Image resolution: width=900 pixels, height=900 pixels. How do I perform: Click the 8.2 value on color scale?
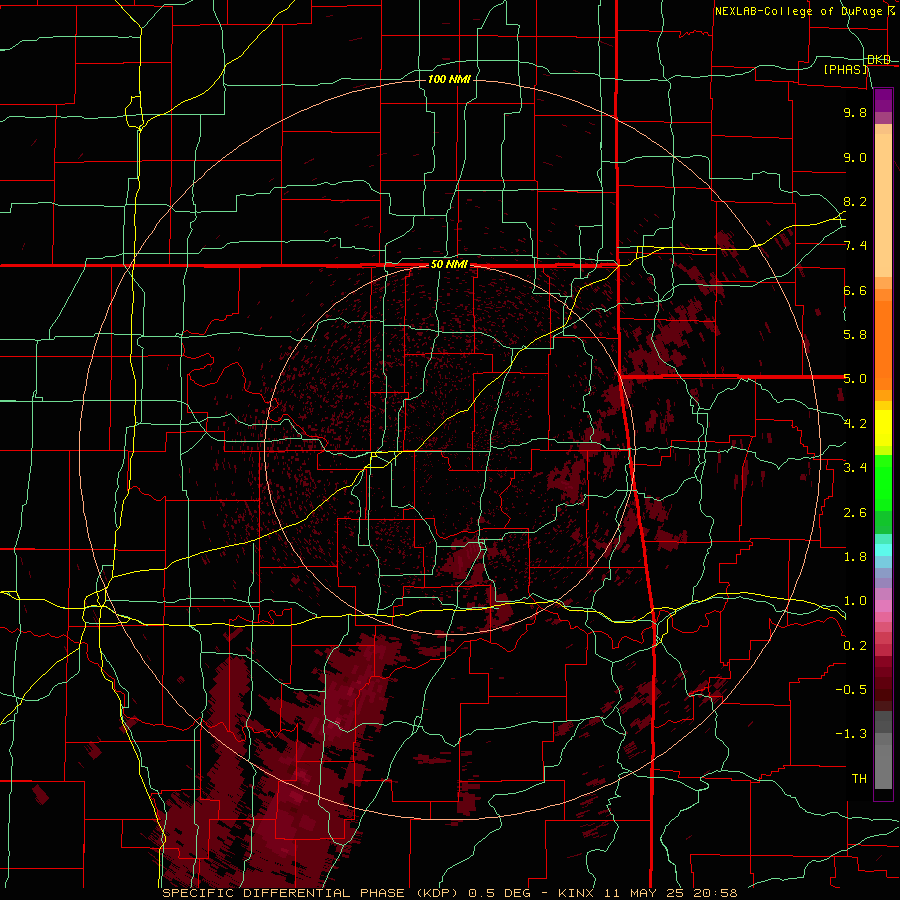(x=855, y=201)
